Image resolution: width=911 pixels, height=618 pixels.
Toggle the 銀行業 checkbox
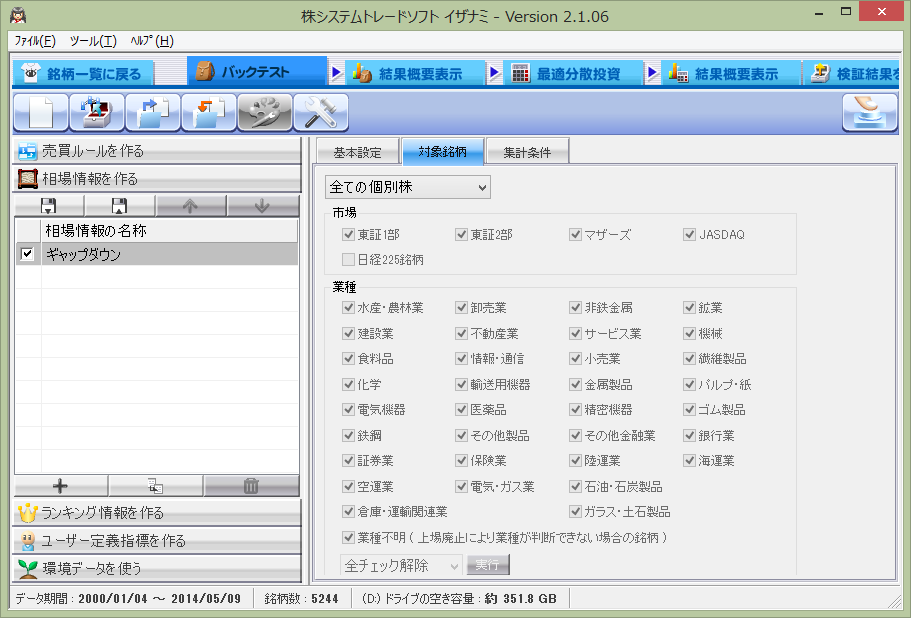690,435
